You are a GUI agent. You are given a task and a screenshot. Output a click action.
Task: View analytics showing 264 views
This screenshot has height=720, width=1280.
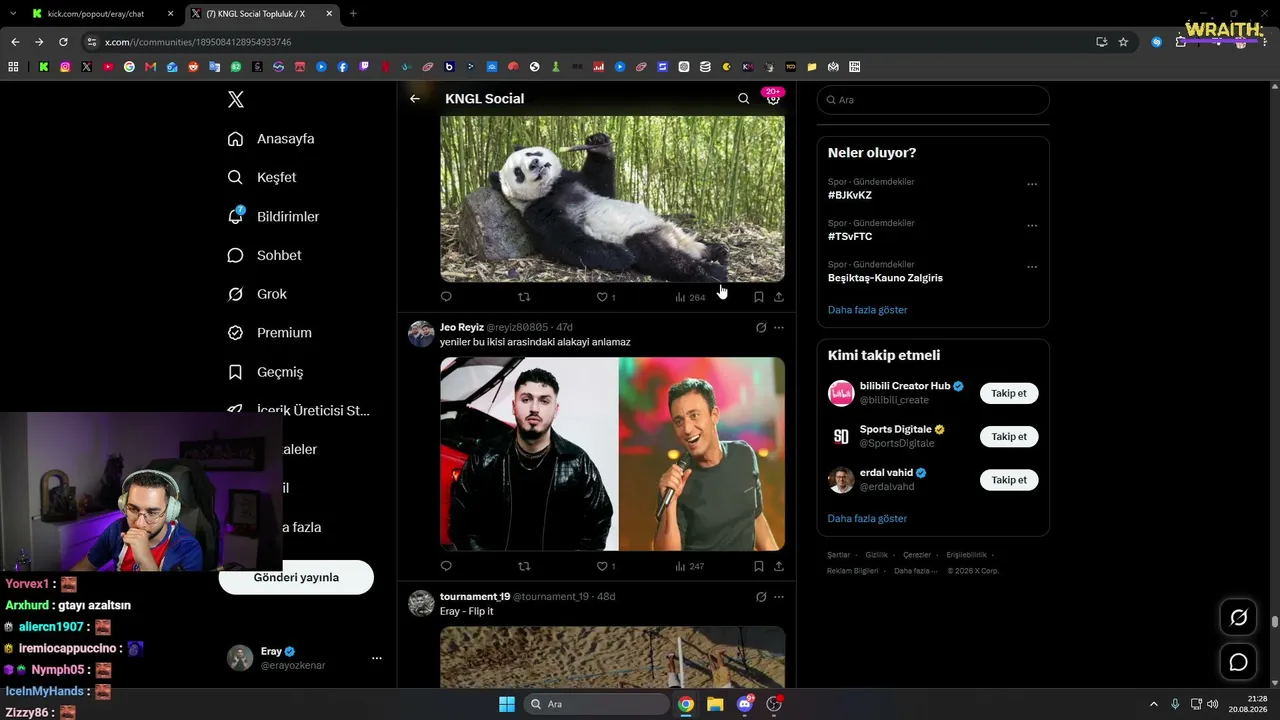[690, 297]
